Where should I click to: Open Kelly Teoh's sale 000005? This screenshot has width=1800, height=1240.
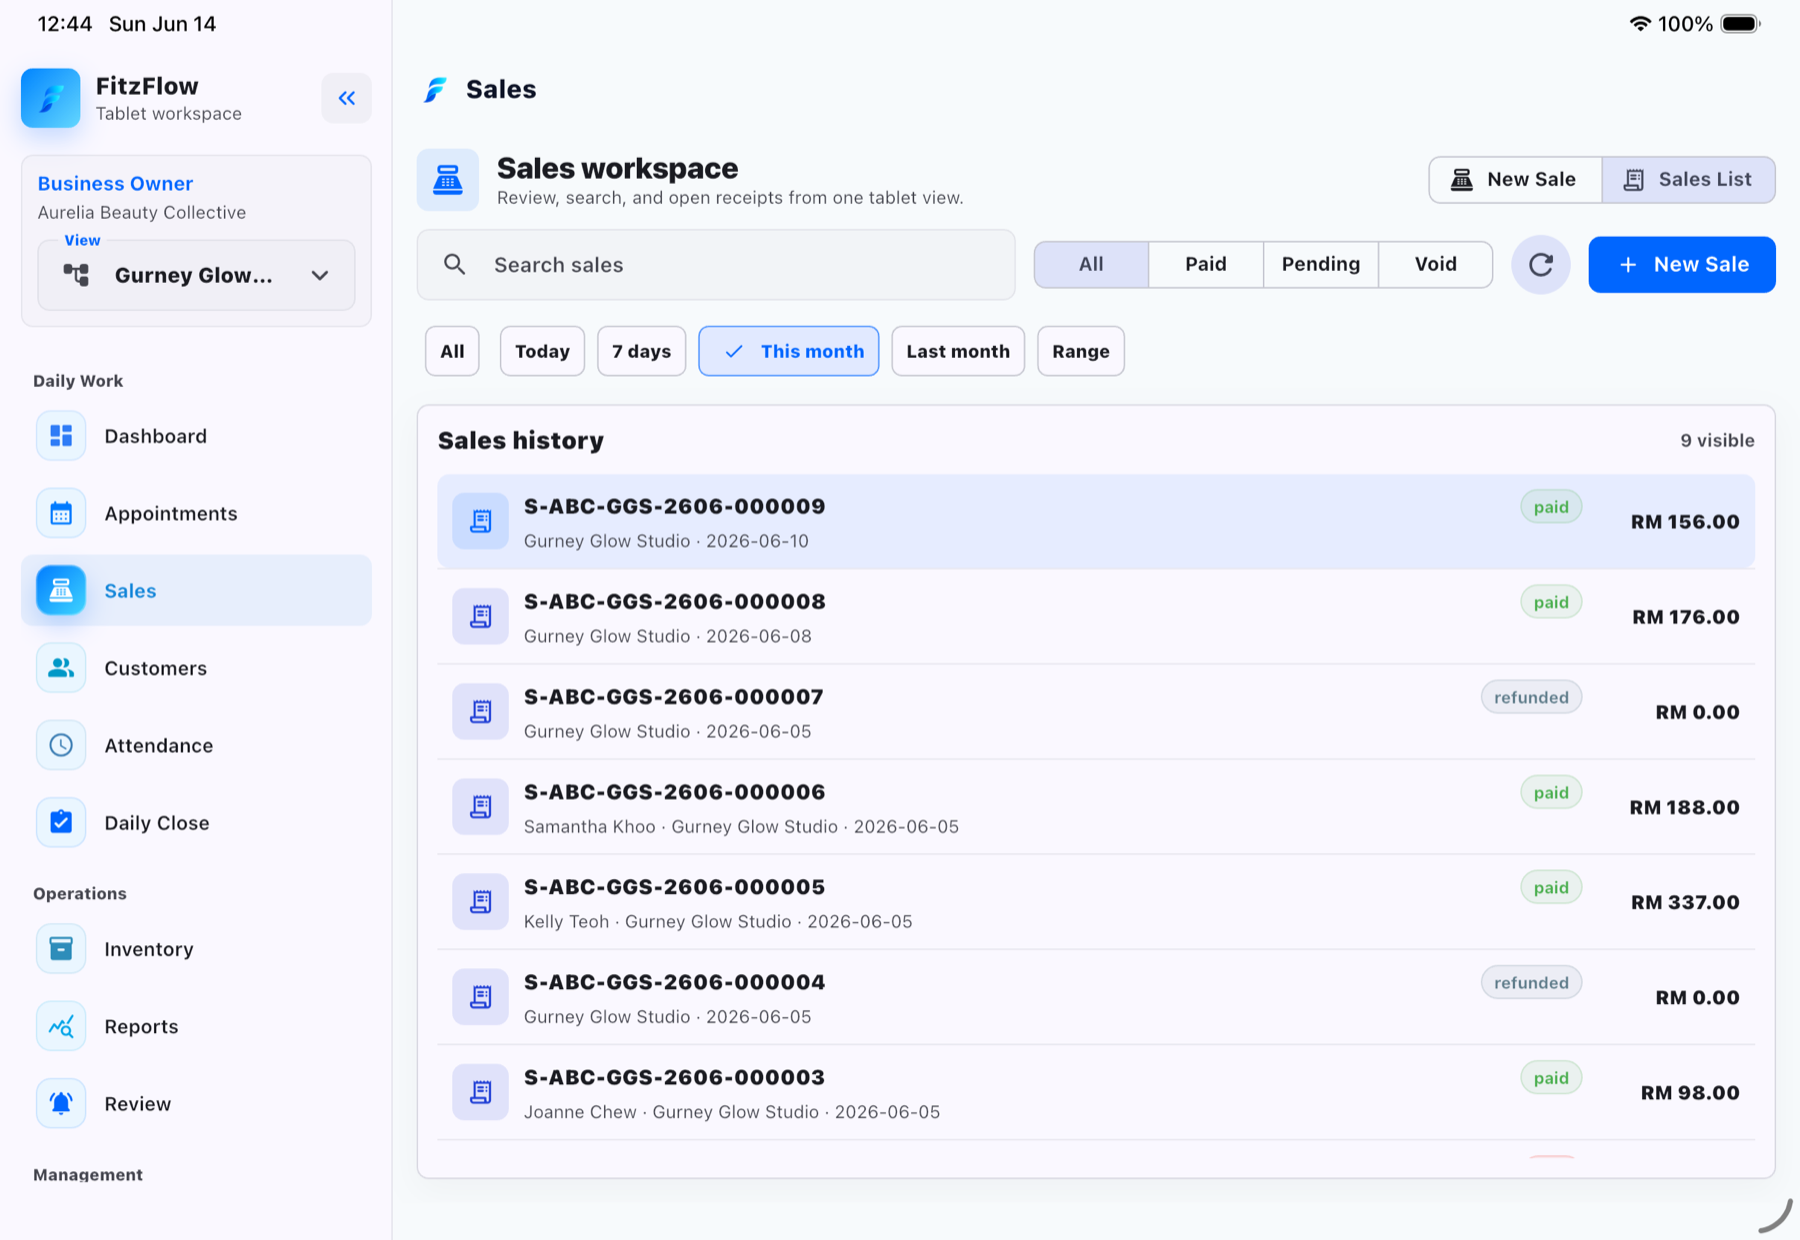[1096, 902]
